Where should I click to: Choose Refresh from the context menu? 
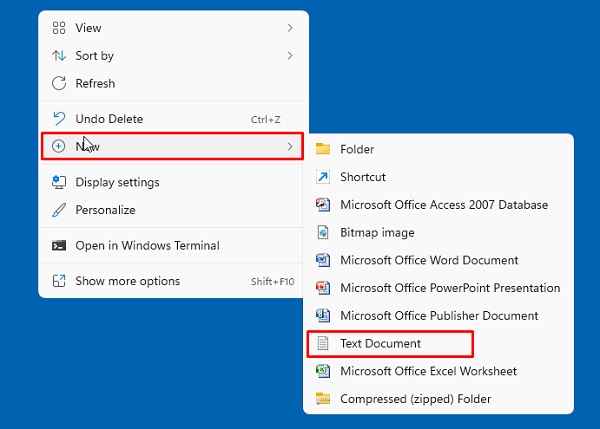pos(173,83)
